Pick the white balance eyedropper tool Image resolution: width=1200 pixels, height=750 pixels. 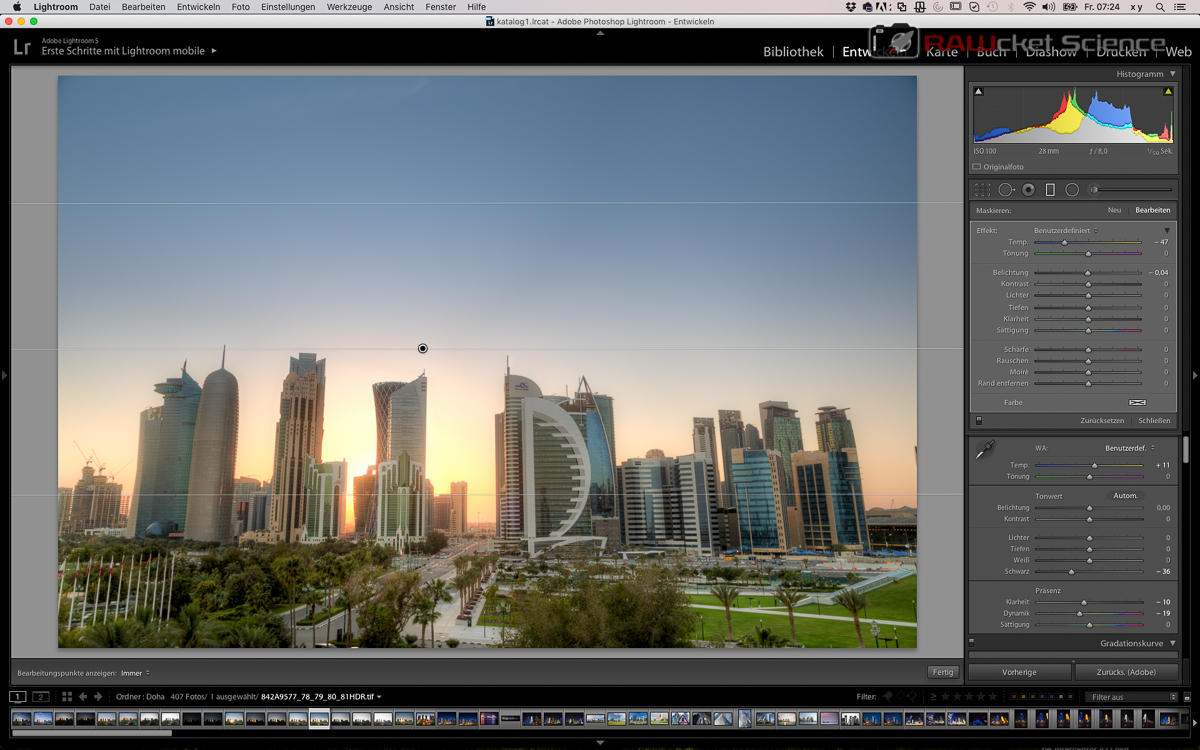point(984,451)
